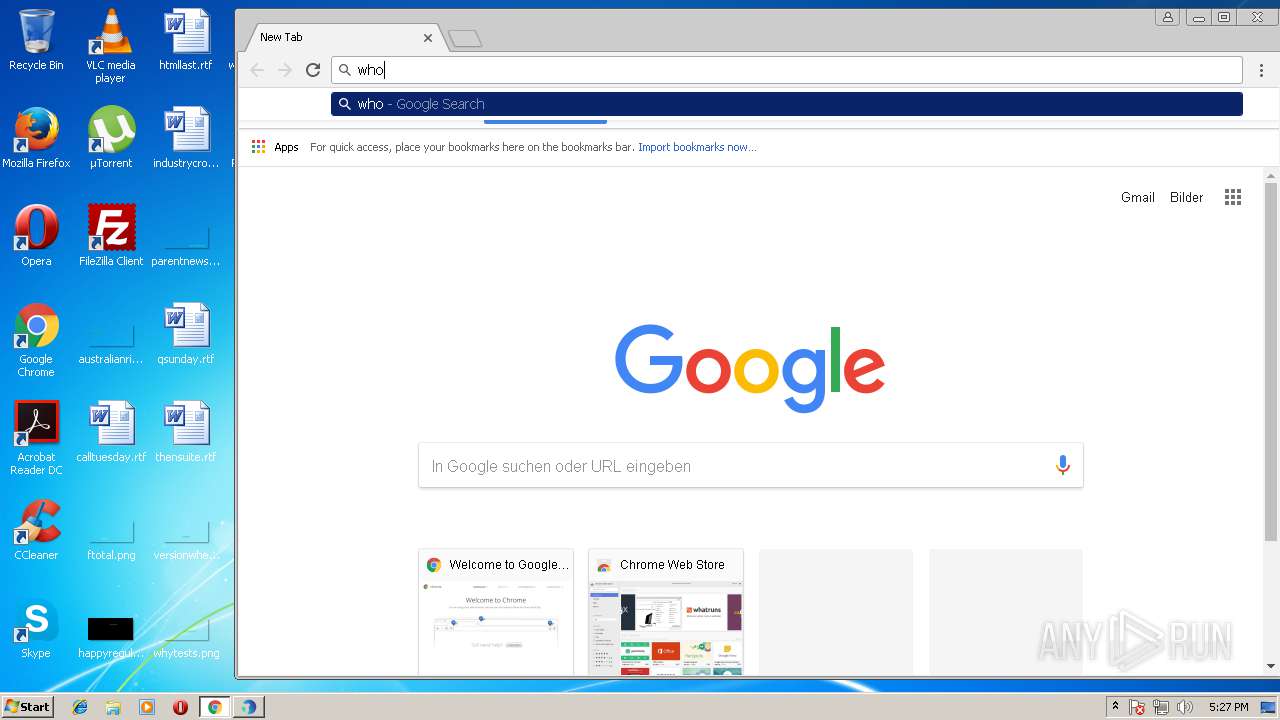
Task: Click the Google logo
Action: [750, 367]
